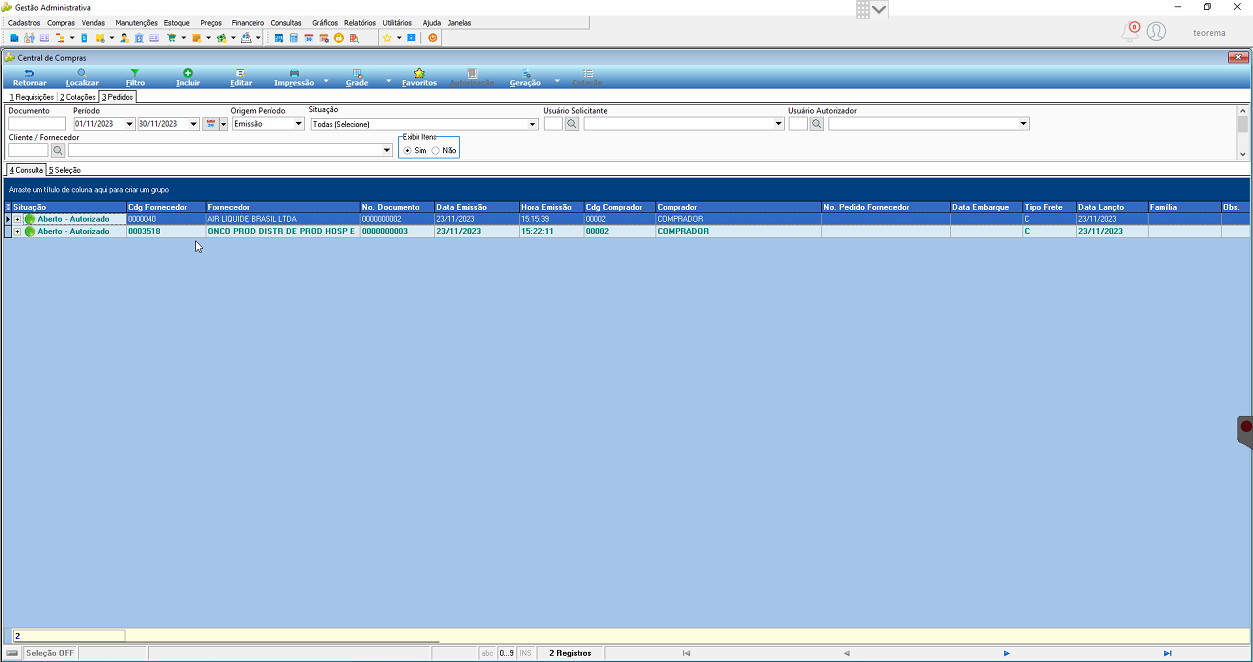Open the Localizar search tool

82,73
